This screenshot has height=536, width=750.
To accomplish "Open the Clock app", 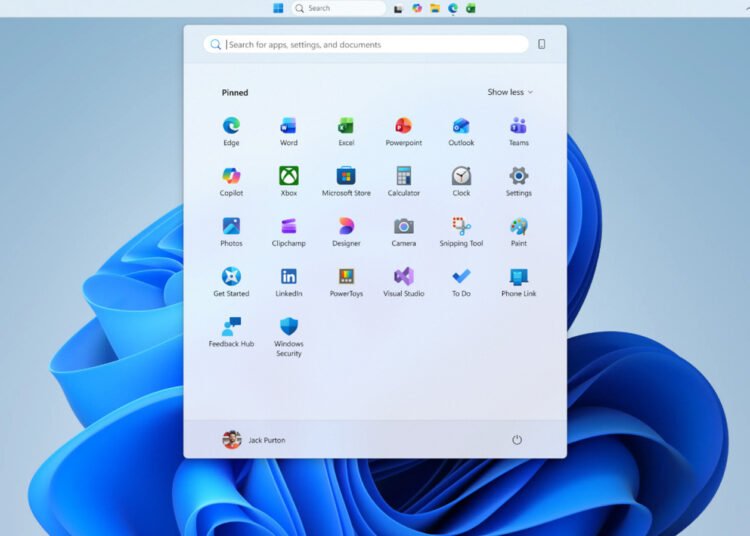I will coord(461,181).
